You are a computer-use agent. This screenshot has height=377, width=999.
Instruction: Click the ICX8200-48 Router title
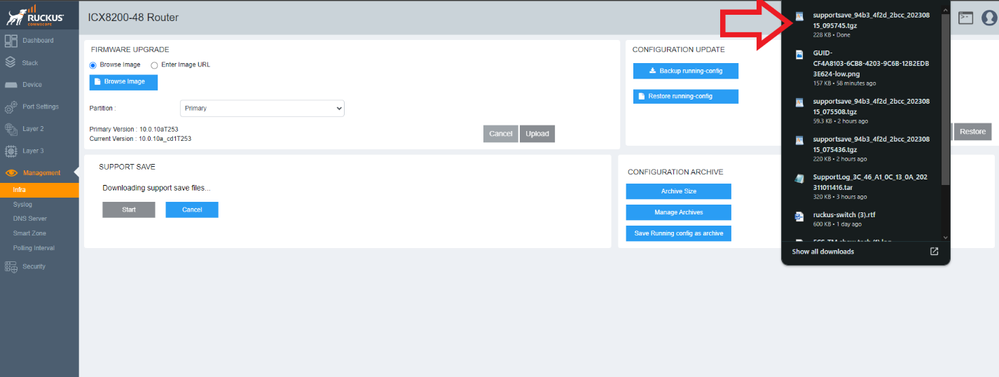point(133,17)
